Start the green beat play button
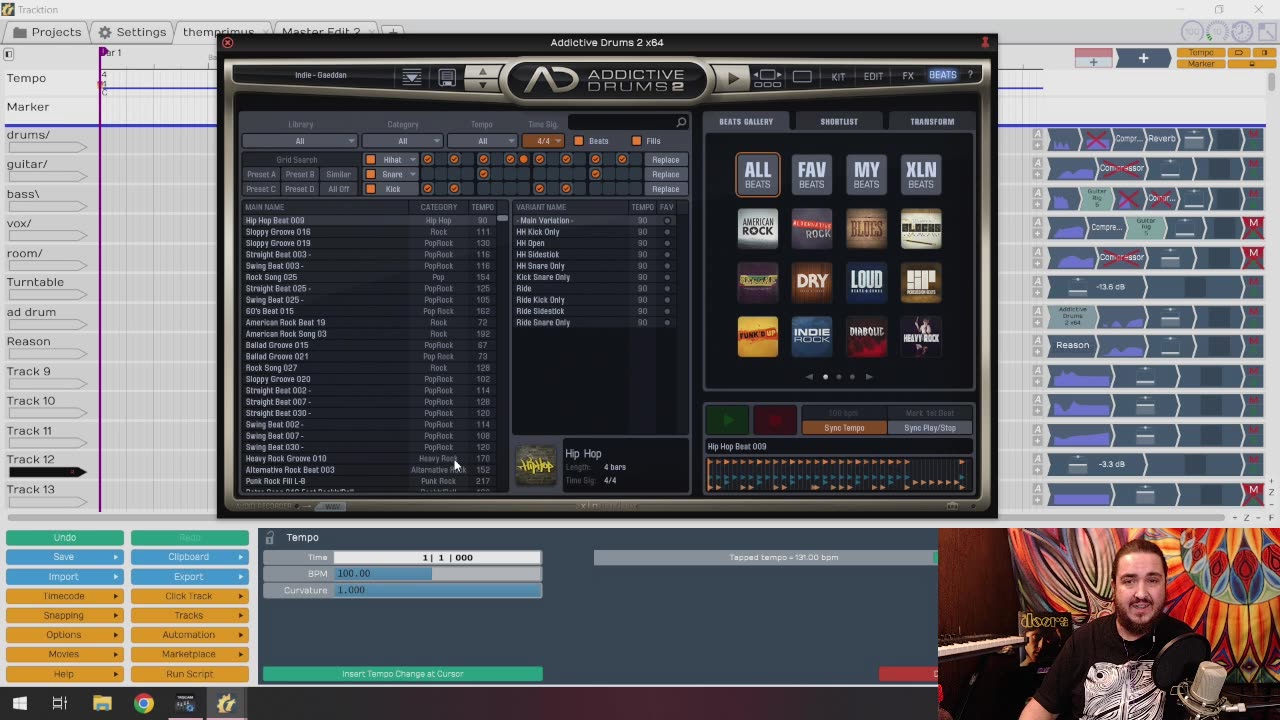Image resolution: width=1280 pixels, height=720 pixels. (x=728, y=420)
